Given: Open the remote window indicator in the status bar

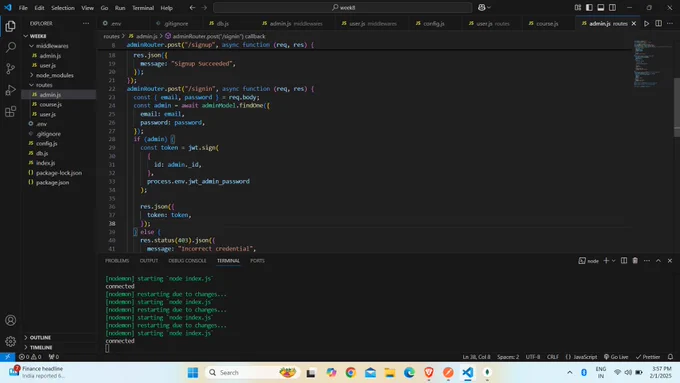Looking at the screenshot, I should [x=7, y=357].
